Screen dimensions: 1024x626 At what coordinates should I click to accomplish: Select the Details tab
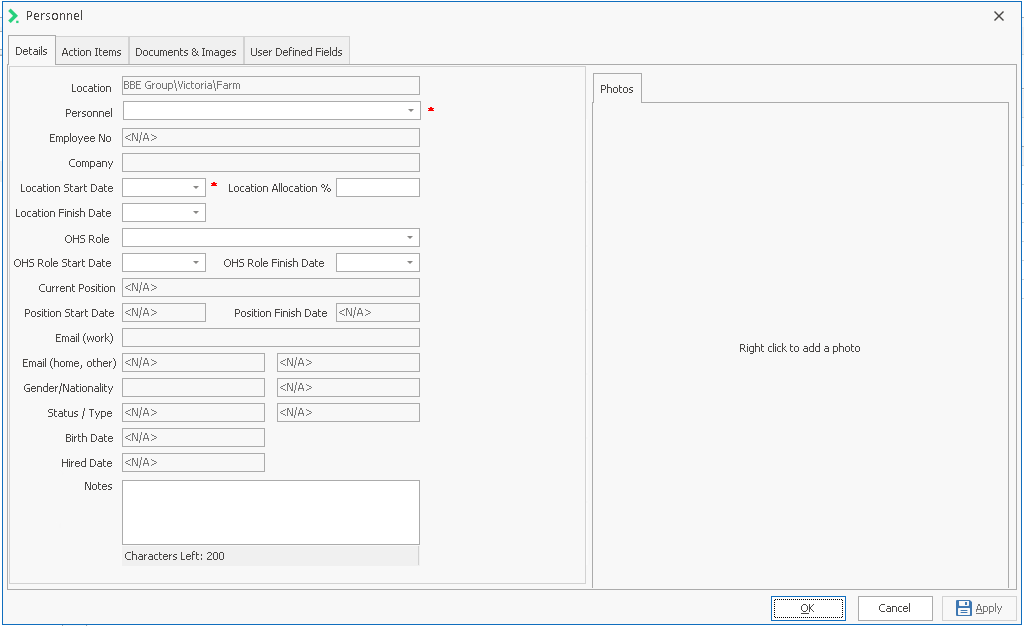point(31,51)
